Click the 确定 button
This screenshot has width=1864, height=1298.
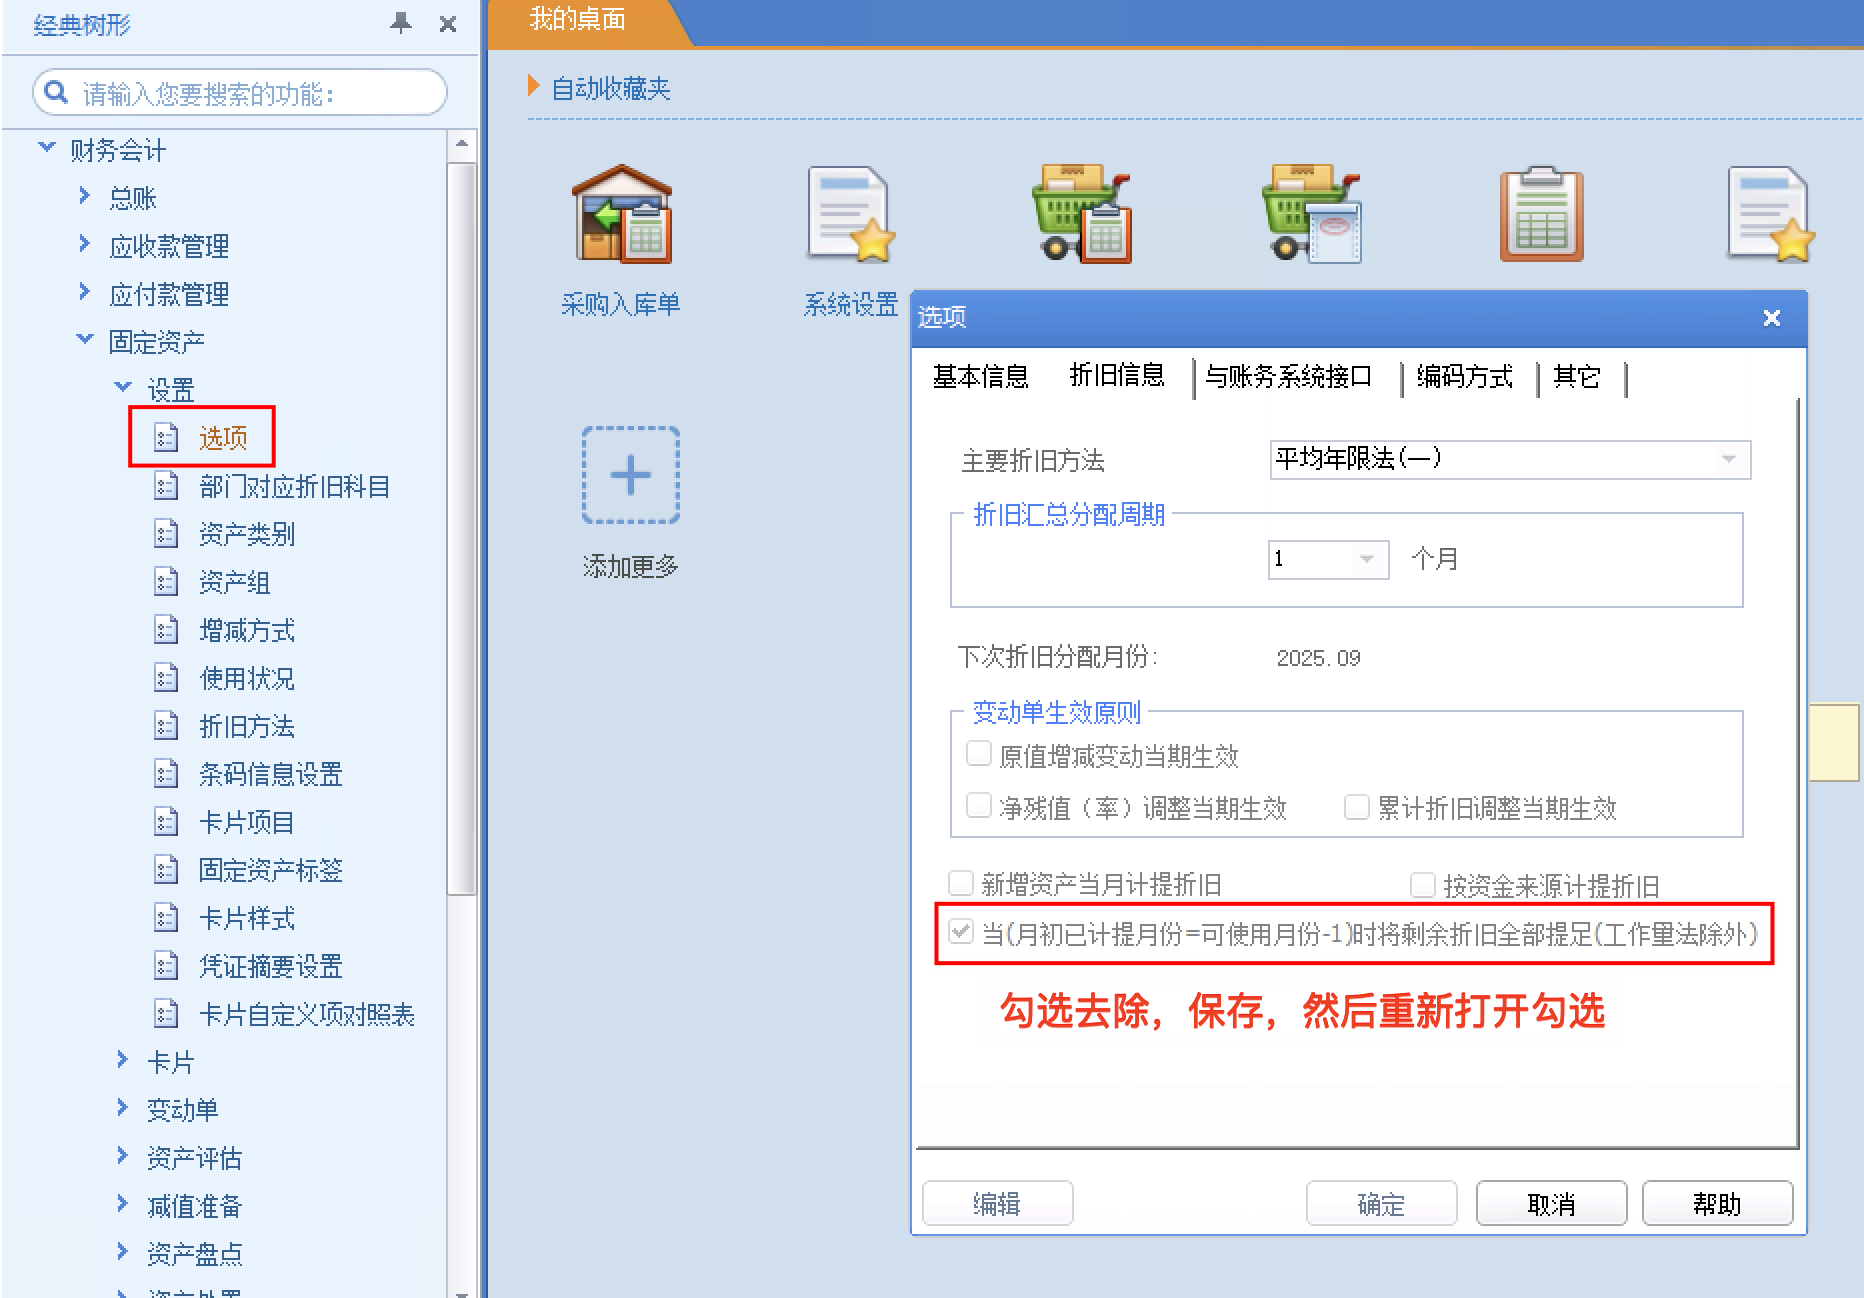[x=1381, y=1203]
